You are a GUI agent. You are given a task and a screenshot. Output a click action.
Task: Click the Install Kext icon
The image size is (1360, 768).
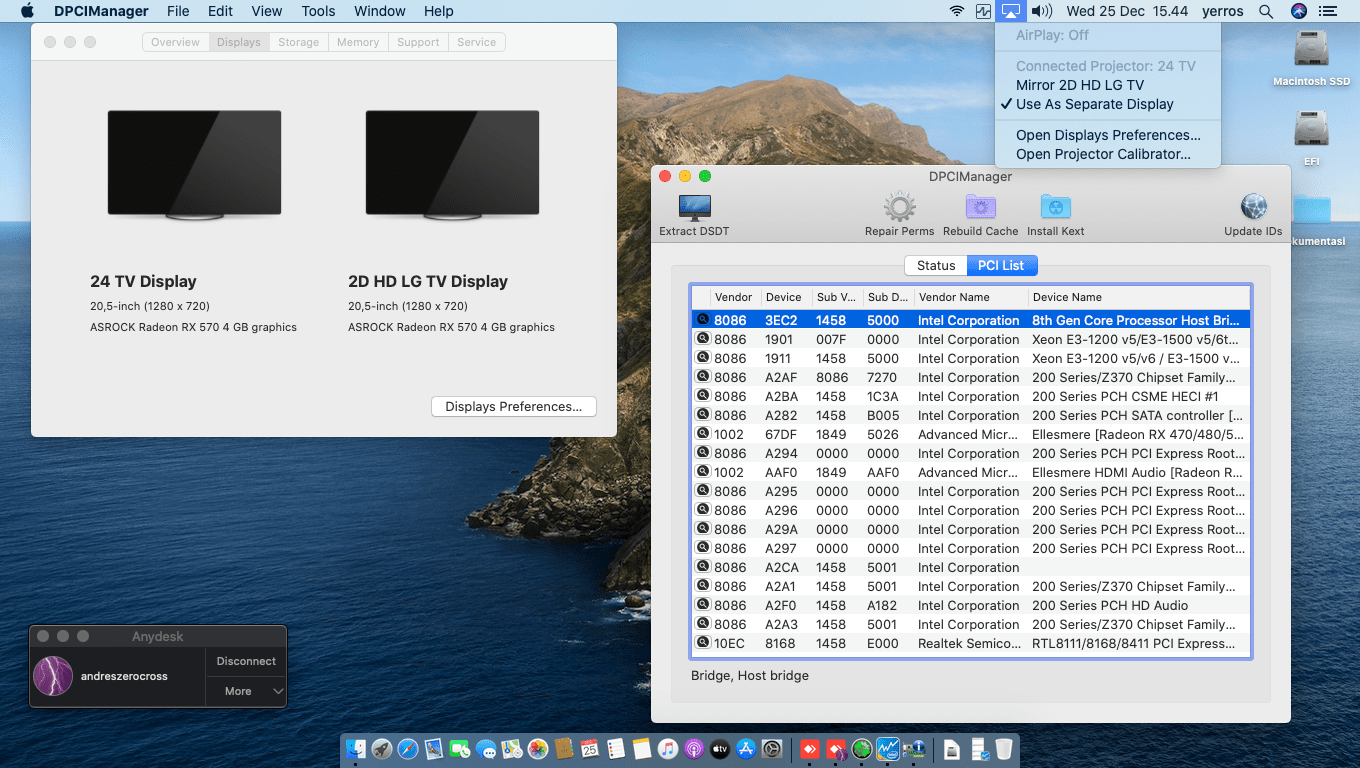pos(1055,208)
